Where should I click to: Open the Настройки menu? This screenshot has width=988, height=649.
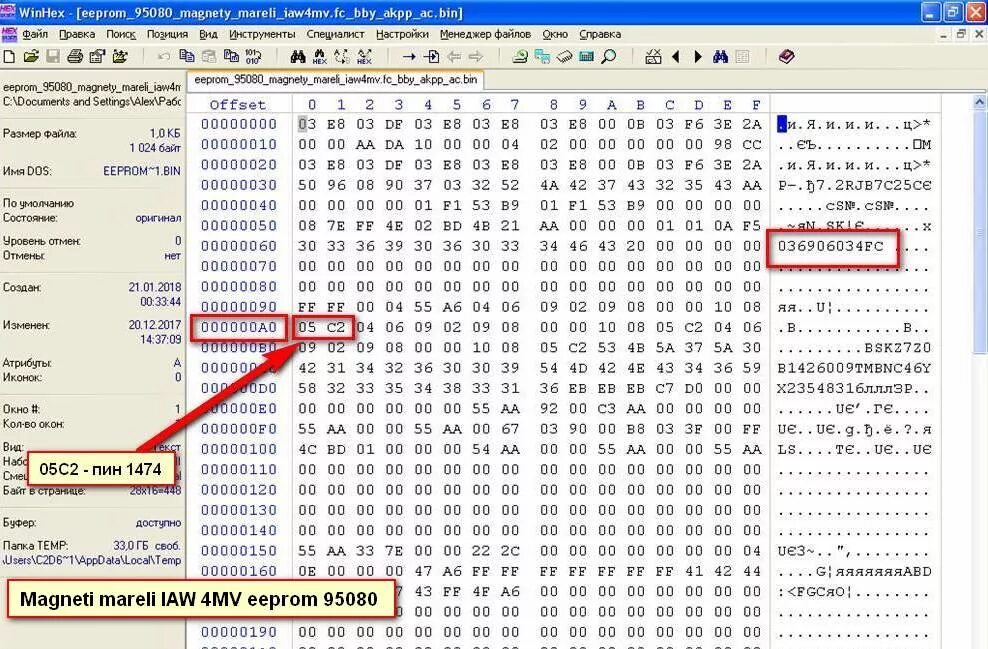402,34
